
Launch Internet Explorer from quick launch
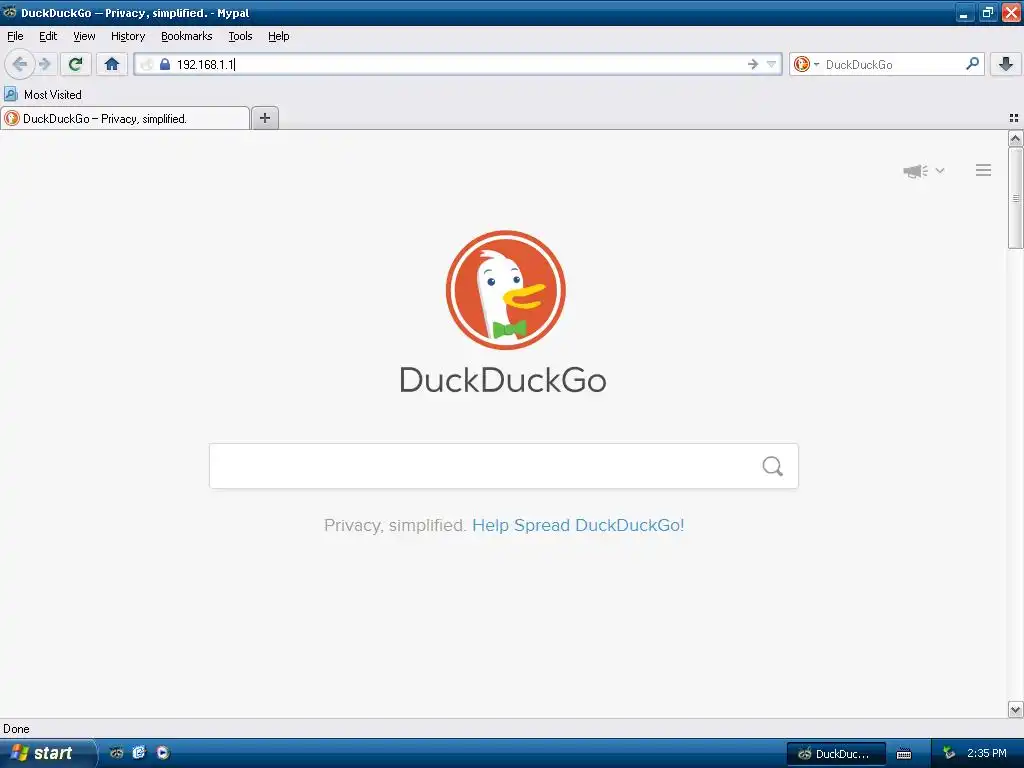pos(139,753)
